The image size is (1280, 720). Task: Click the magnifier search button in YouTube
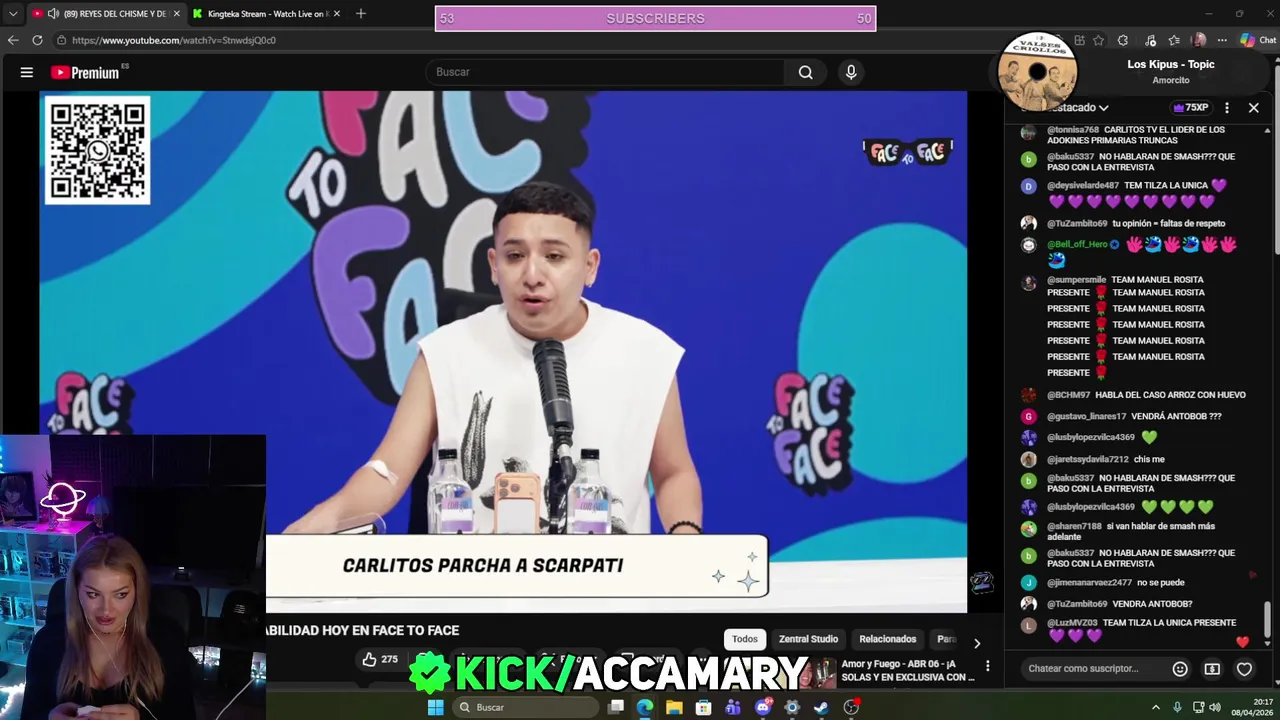pyautogui.click(x=805, y=72)
